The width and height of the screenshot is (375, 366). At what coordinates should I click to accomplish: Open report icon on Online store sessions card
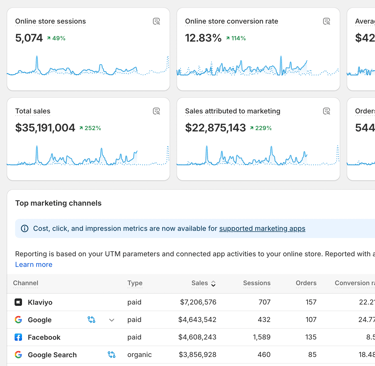click(x=156, y=22)
